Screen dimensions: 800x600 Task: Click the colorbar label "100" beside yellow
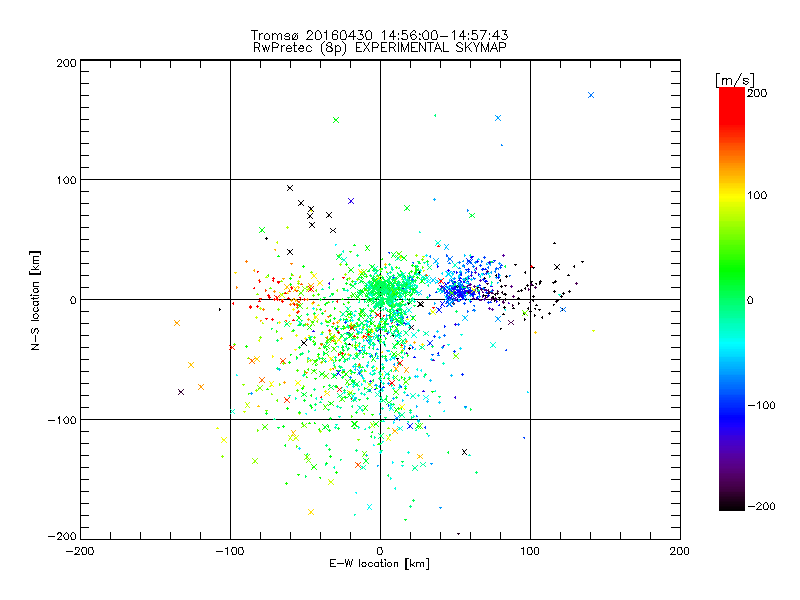[757, 195]
